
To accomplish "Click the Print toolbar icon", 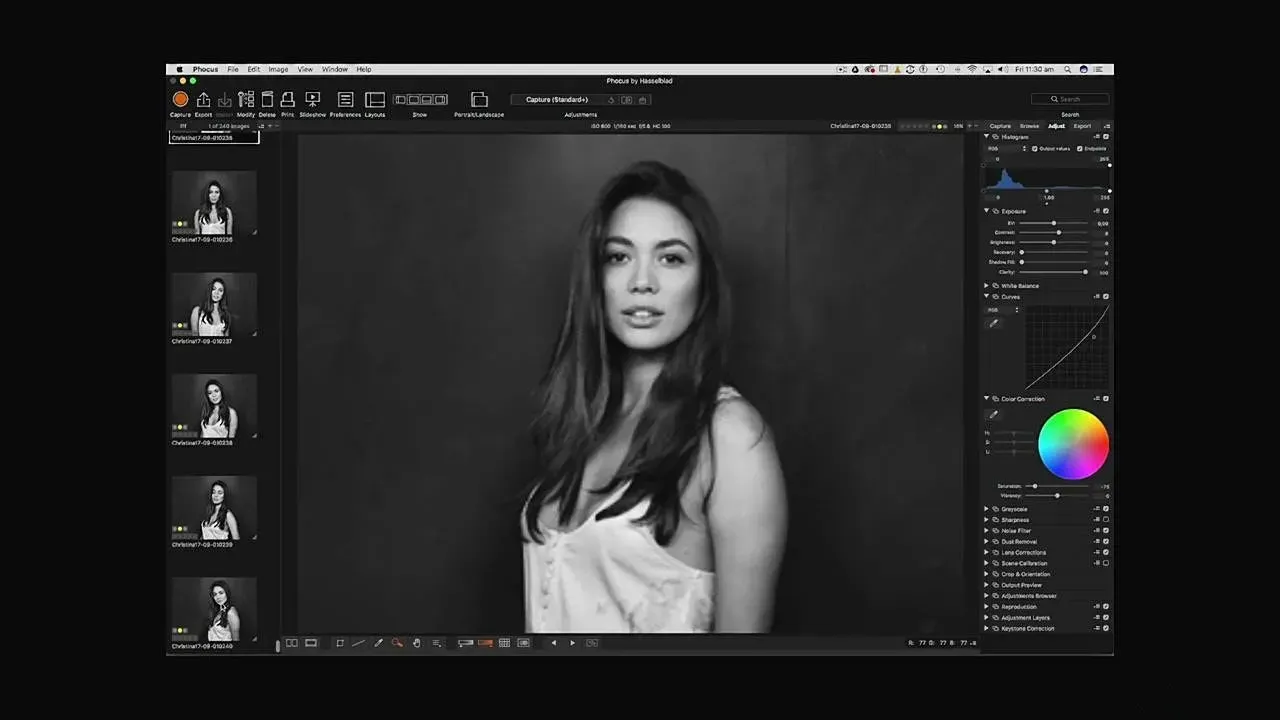I will point(287,99).
